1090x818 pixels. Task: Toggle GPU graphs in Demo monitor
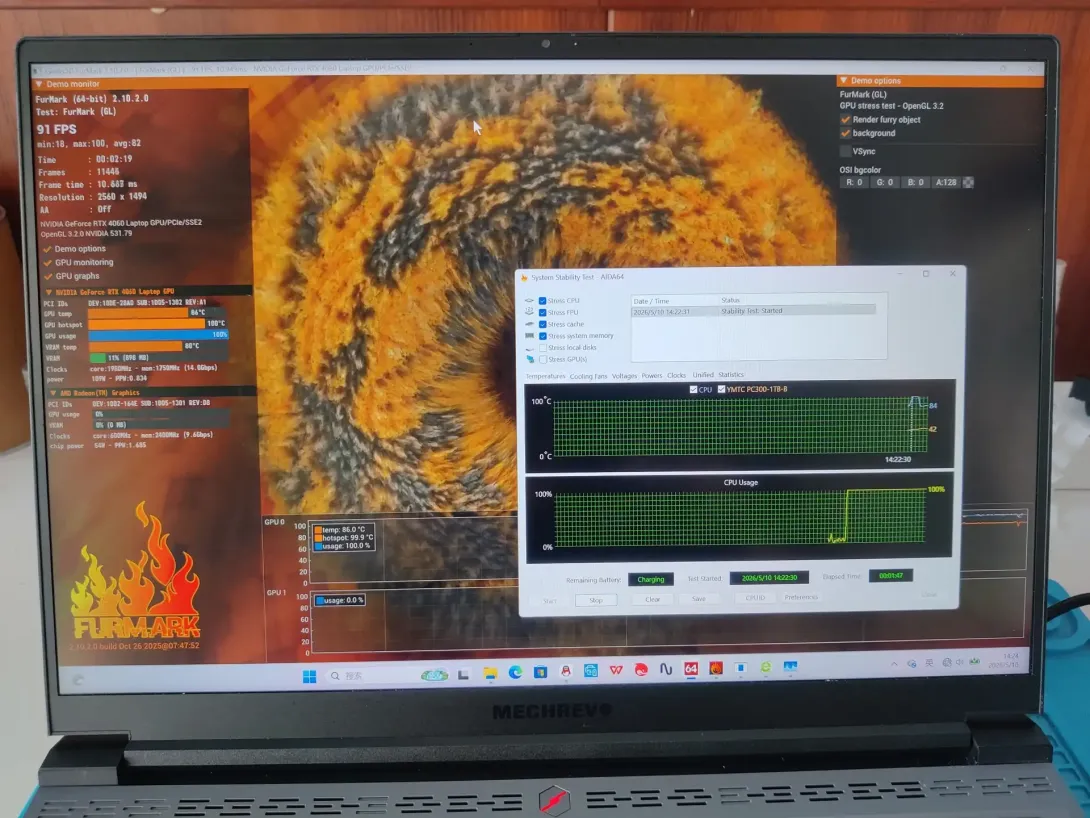49,277
